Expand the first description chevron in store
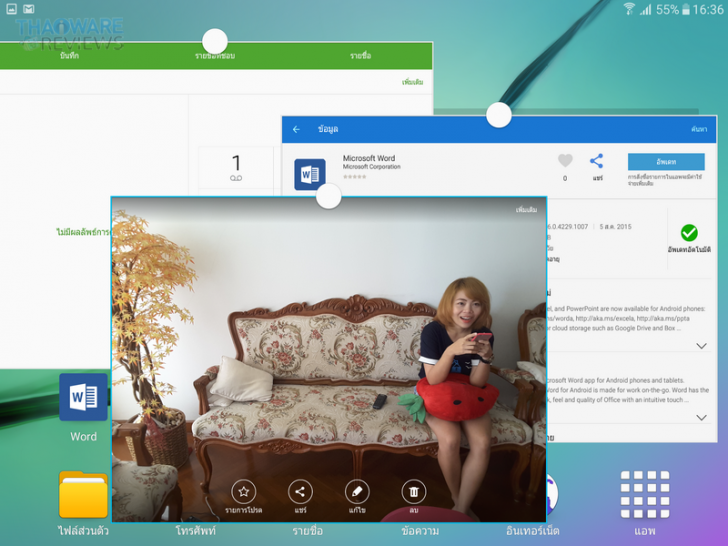Screen dimensions: 728x546 pos(702,346)
